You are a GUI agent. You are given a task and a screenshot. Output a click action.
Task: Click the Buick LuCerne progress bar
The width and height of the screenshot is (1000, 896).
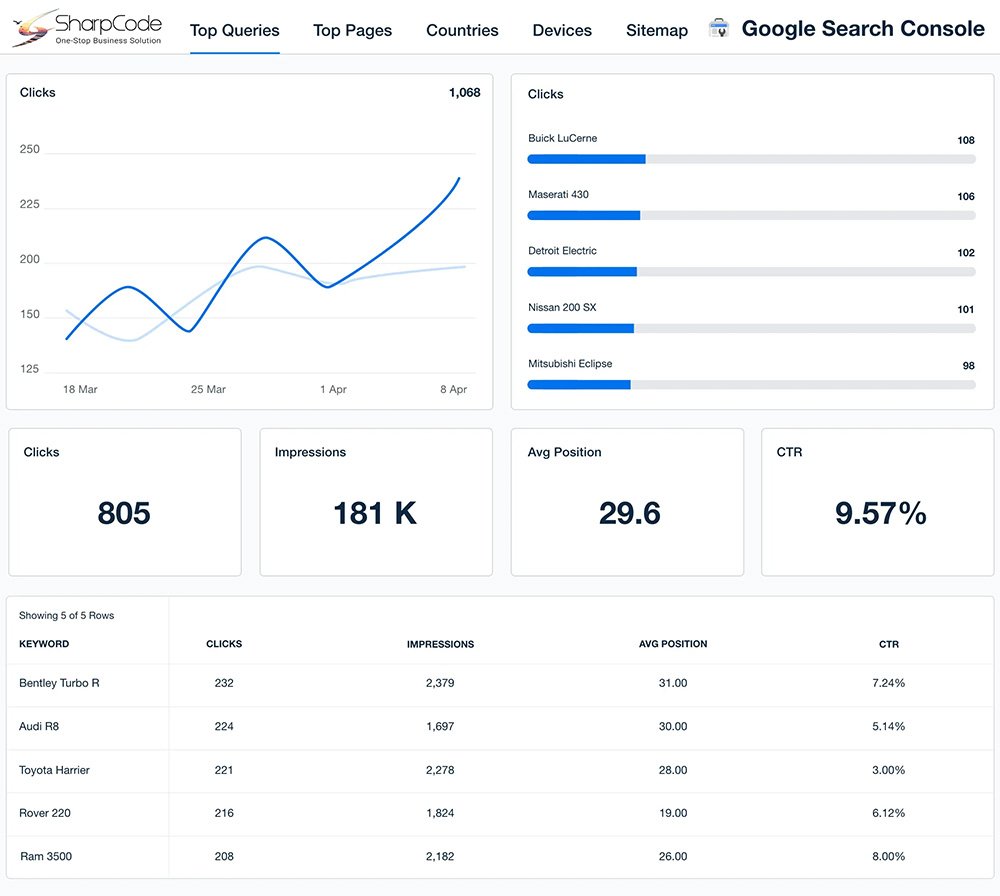(751, 158)
